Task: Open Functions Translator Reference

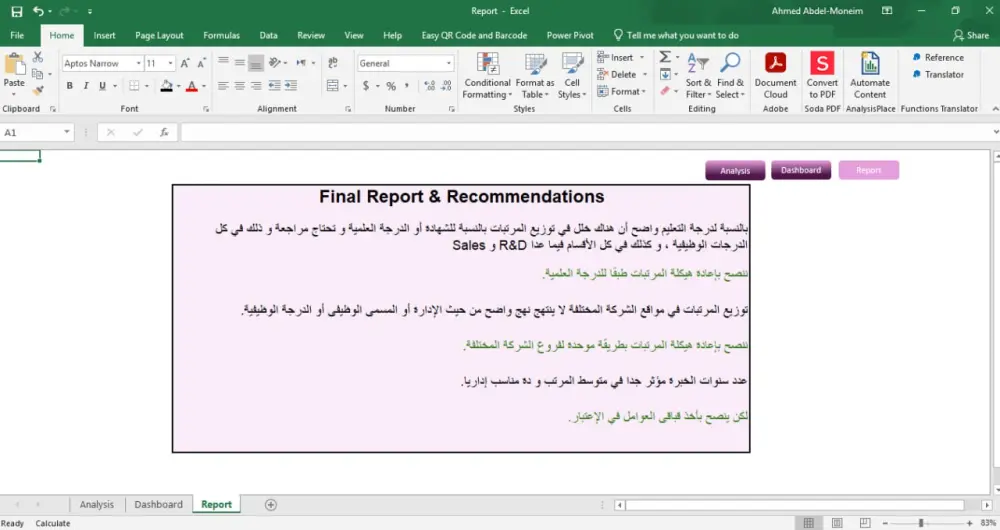Action: (x=938, y=57)
